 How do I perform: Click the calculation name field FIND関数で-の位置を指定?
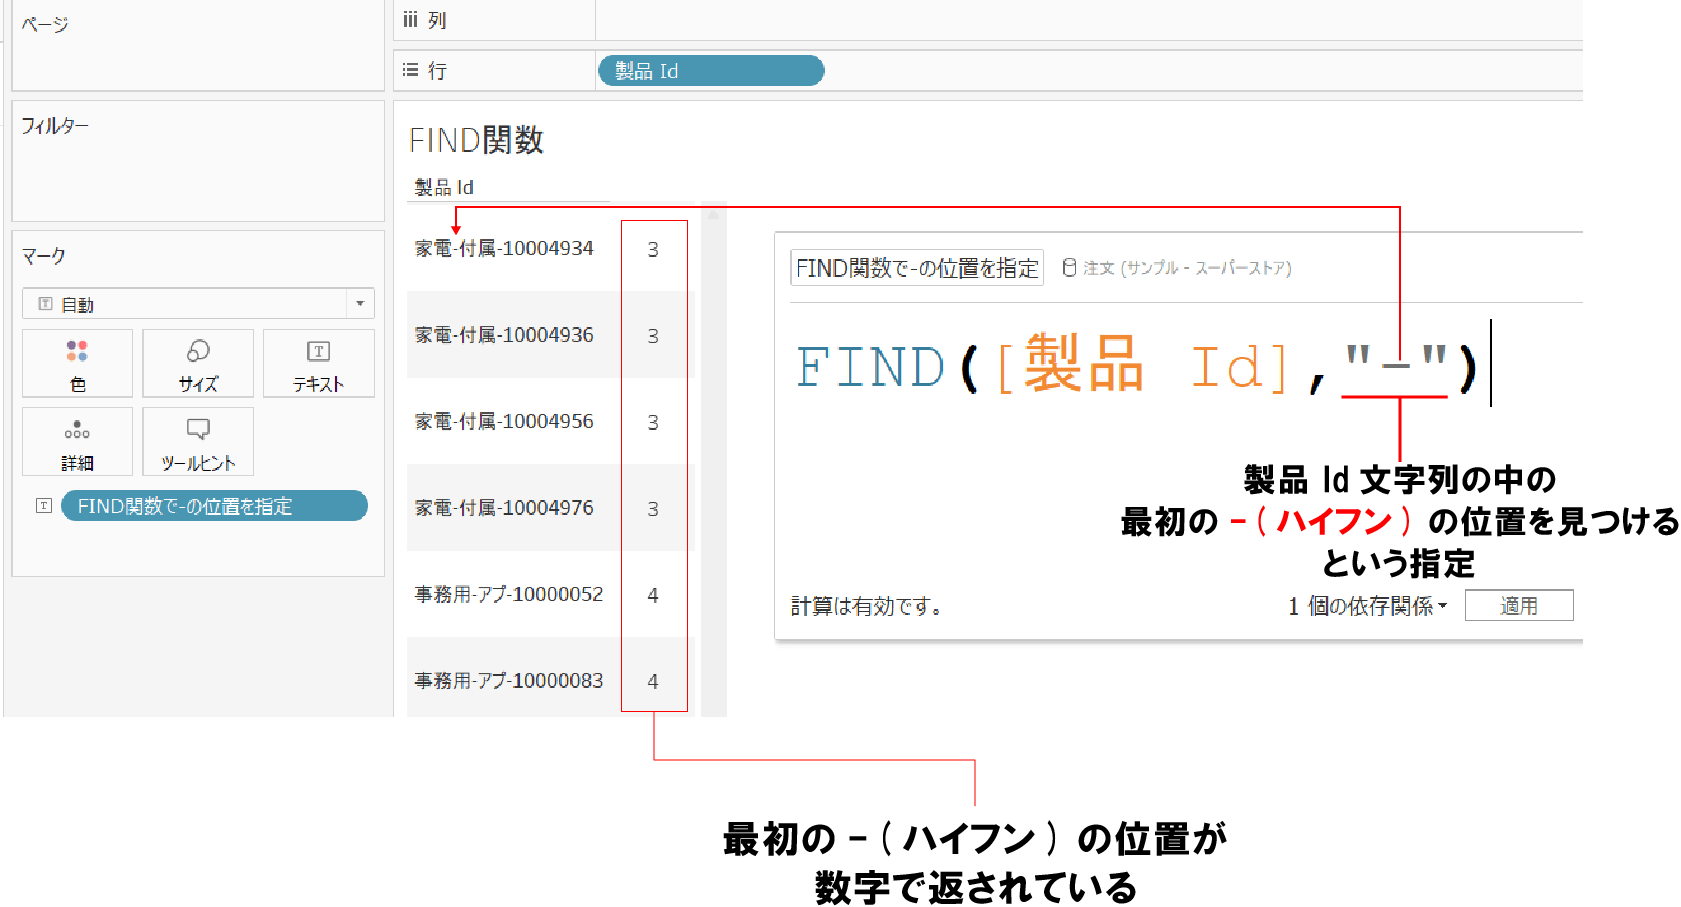(x=915, y=267)
